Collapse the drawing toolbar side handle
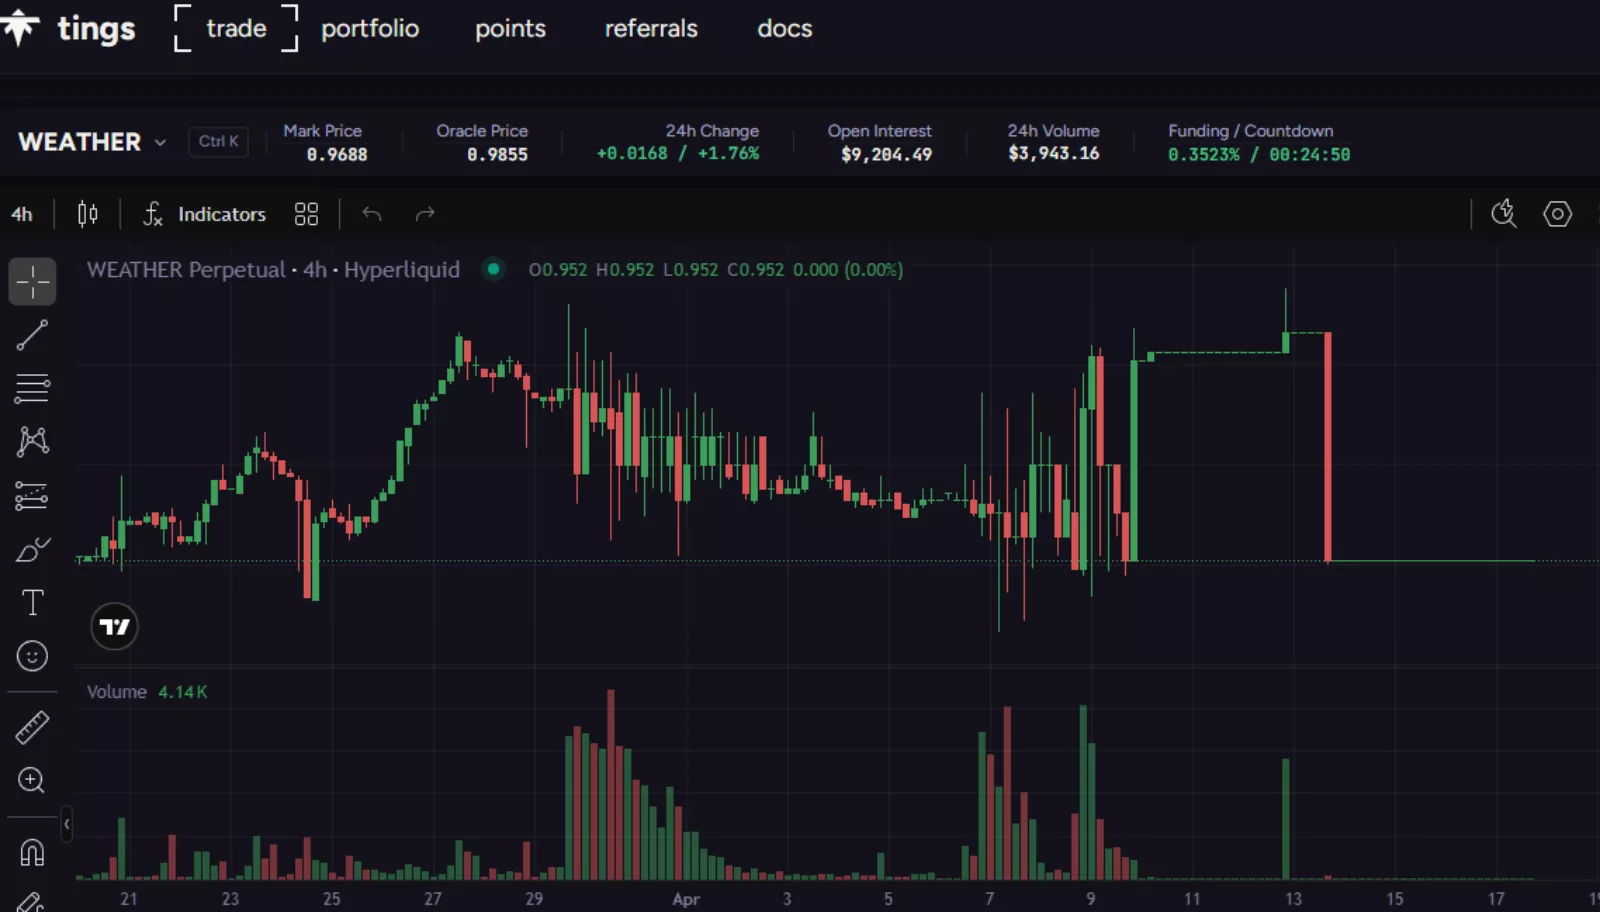The width and height of the screenshot is (1600, 912). click(x=66, y=824)
